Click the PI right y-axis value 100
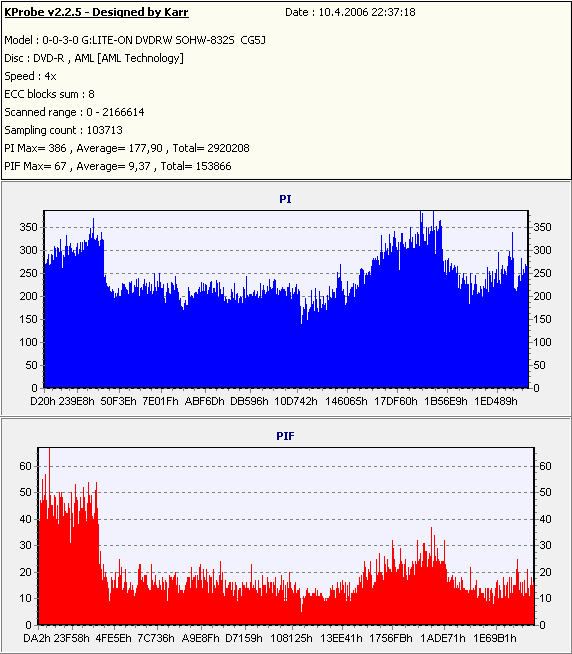This screenshot has width=572, height=654. [542, 342]
